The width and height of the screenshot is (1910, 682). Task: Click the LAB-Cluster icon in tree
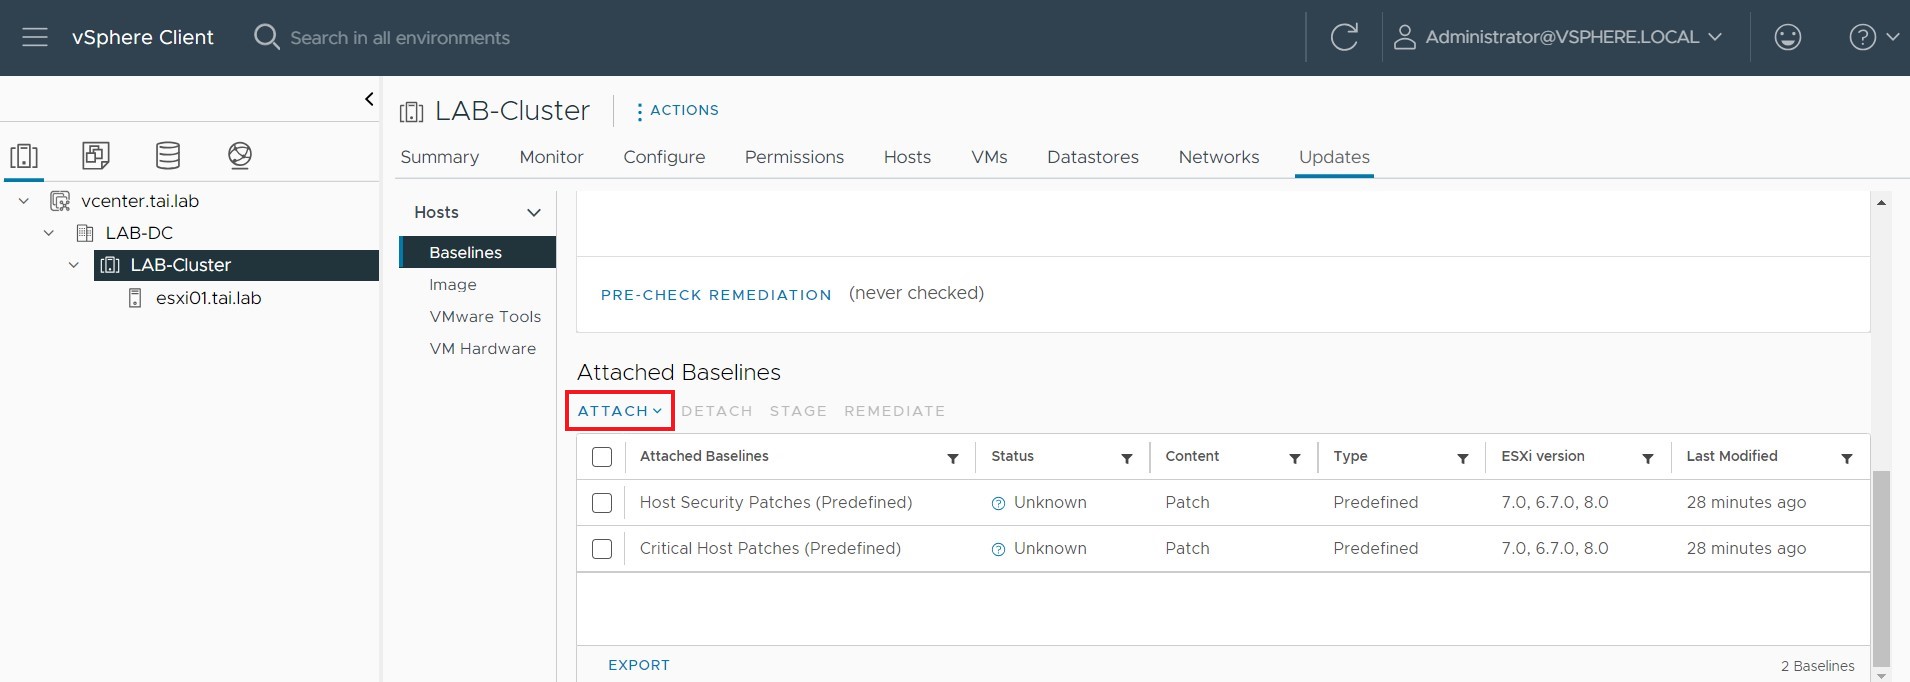click(110, 265)
